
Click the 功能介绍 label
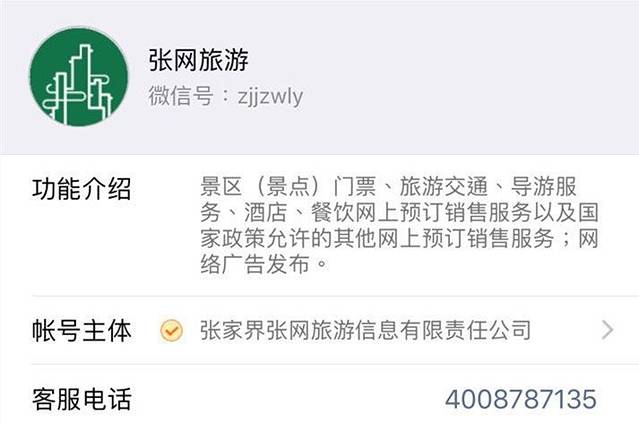click(x=82, y=189)
